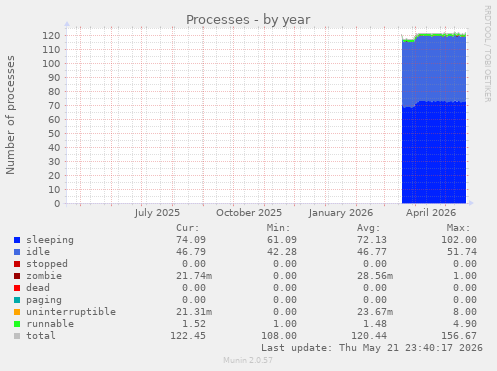Image resolution: width=497 pixels, height=371 pixels.
Task: Click zombie maximum value 1.00
Action: click(465, 276)
